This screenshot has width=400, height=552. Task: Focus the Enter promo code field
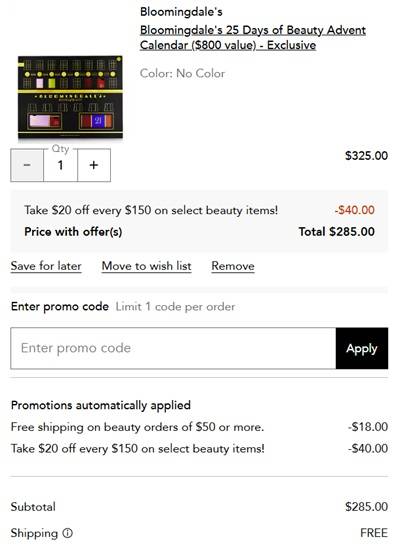click(173, 348)
